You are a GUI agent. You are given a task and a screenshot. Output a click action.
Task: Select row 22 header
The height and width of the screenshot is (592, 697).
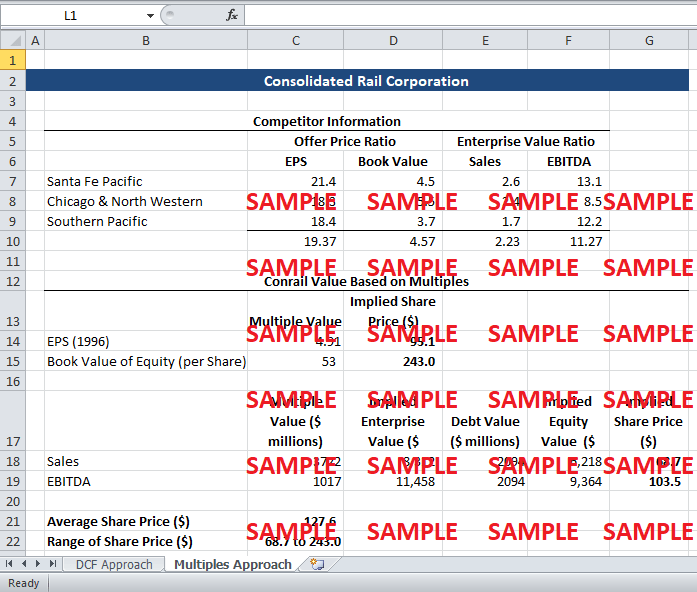click(13, 541)
